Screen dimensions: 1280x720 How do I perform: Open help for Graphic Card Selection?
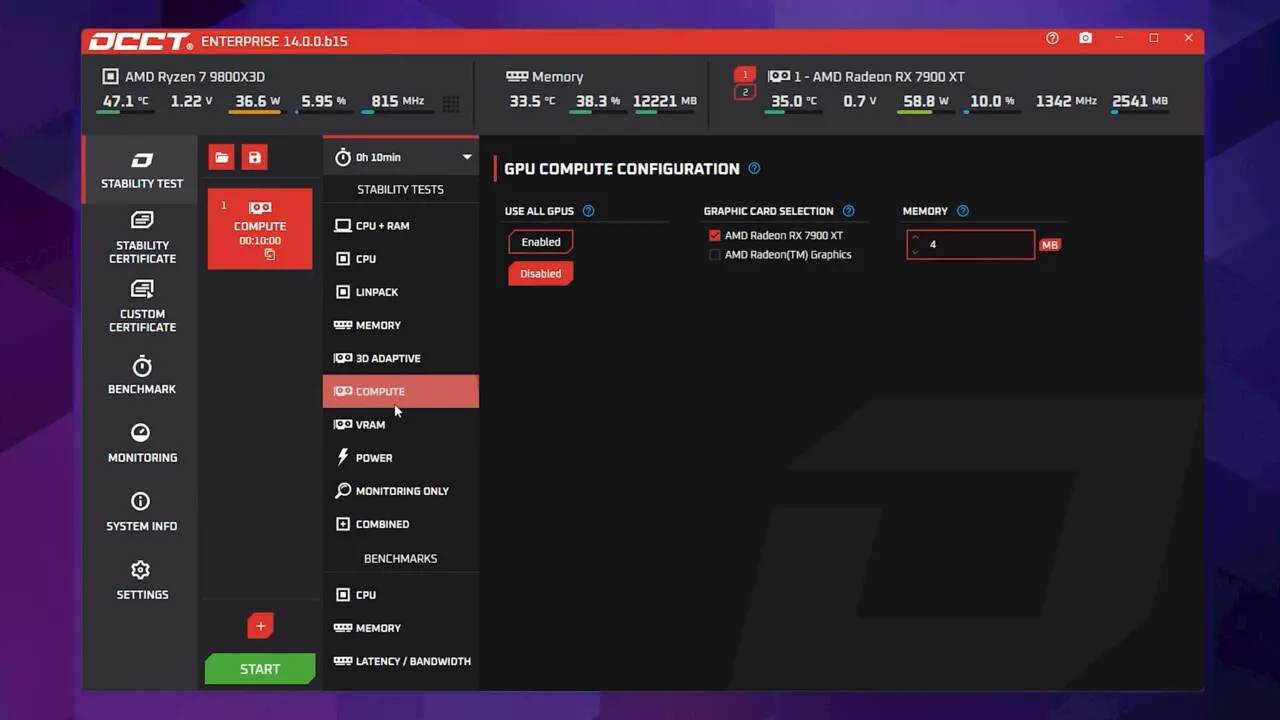pos(848,211)
